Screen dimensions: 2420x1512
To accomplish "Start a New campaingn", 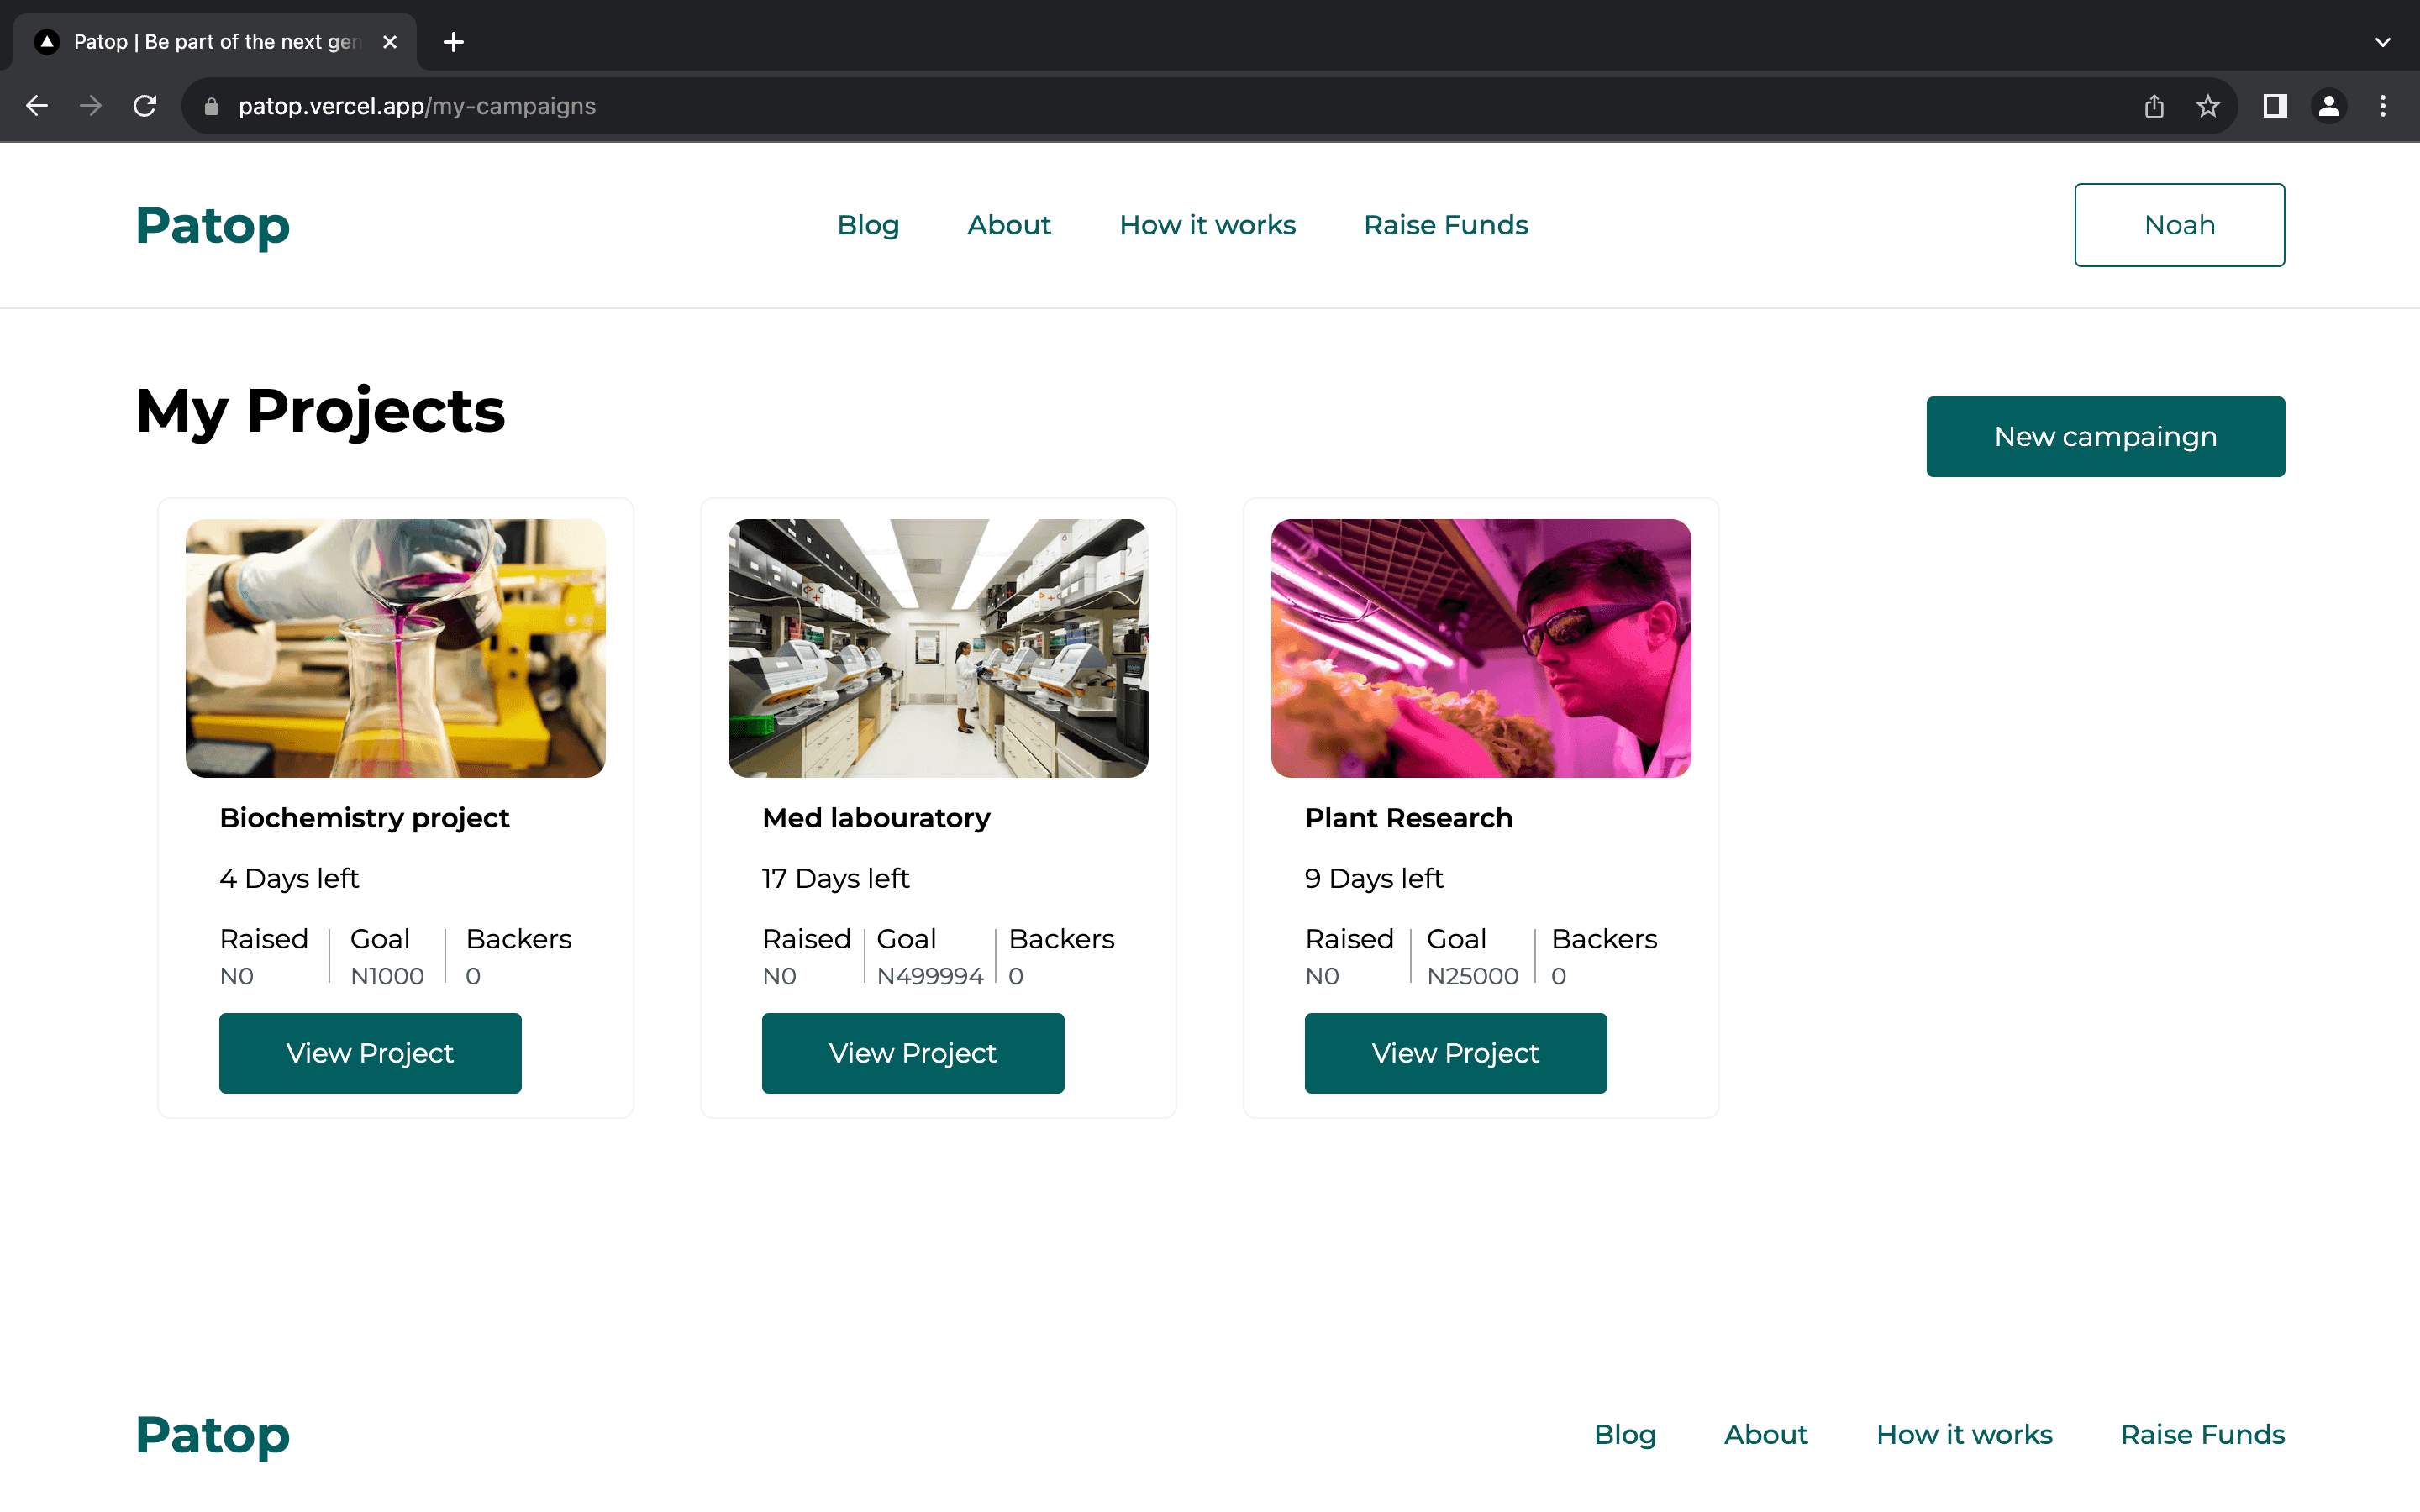I will pyautogui.click(x=2105, y=437).
